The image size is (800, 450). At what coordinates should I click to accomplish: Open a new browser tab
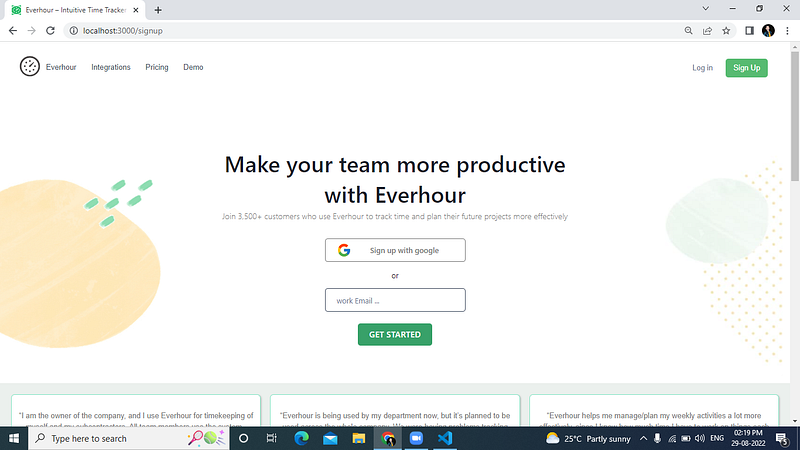click(158, 10)
